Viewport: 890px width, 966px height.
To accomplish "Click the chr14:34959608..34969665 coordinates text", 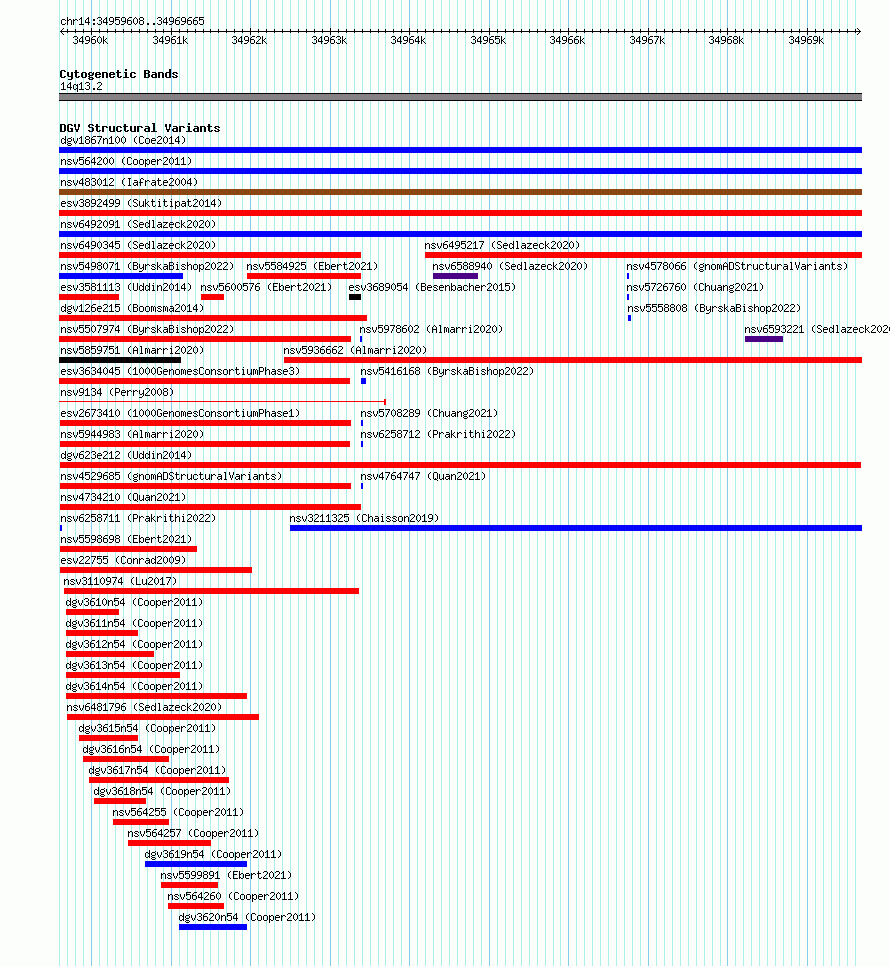I will (132, 21).
